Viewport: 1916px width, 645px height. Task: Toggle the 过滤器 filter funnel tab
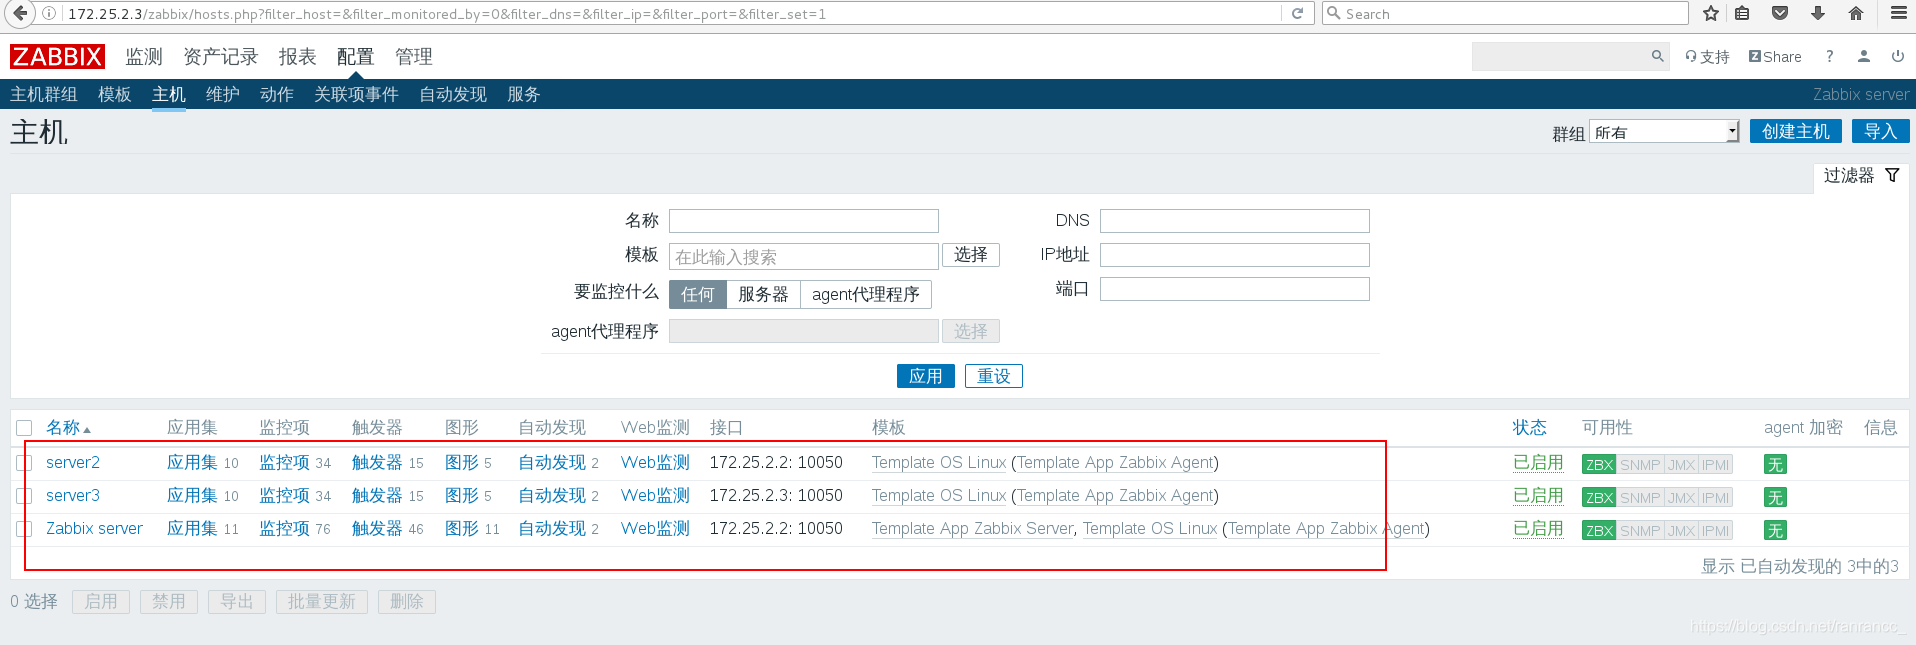tap(1861, 175)
